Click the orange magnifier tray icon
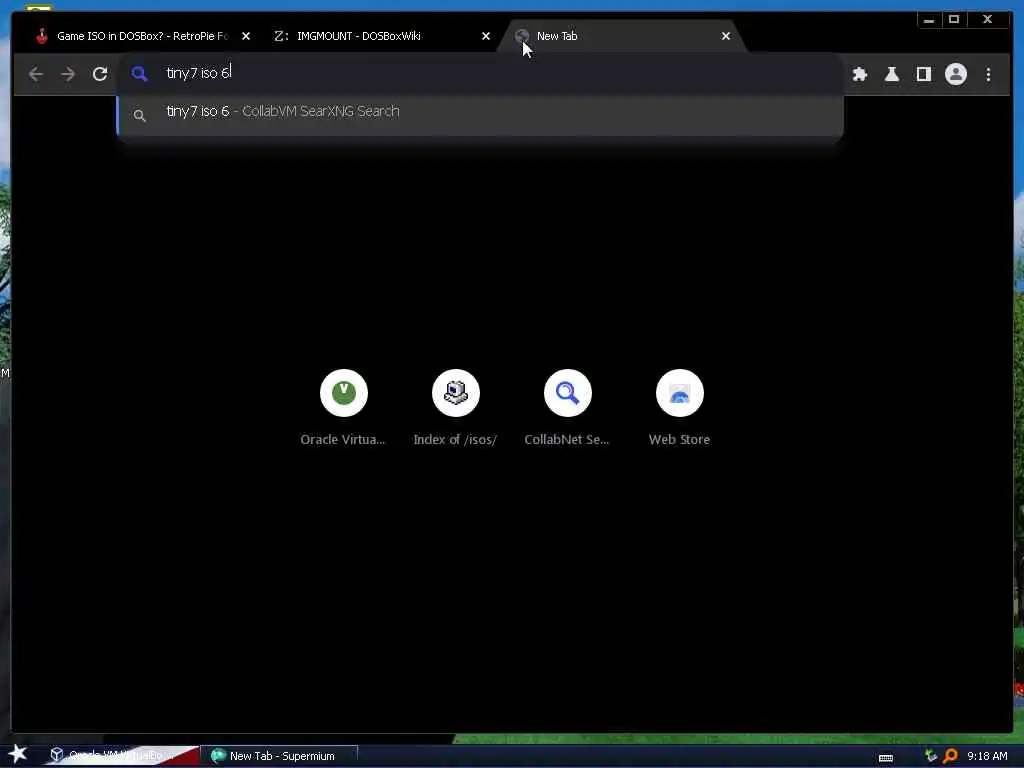1024x768 pixels. pos(950,756)
